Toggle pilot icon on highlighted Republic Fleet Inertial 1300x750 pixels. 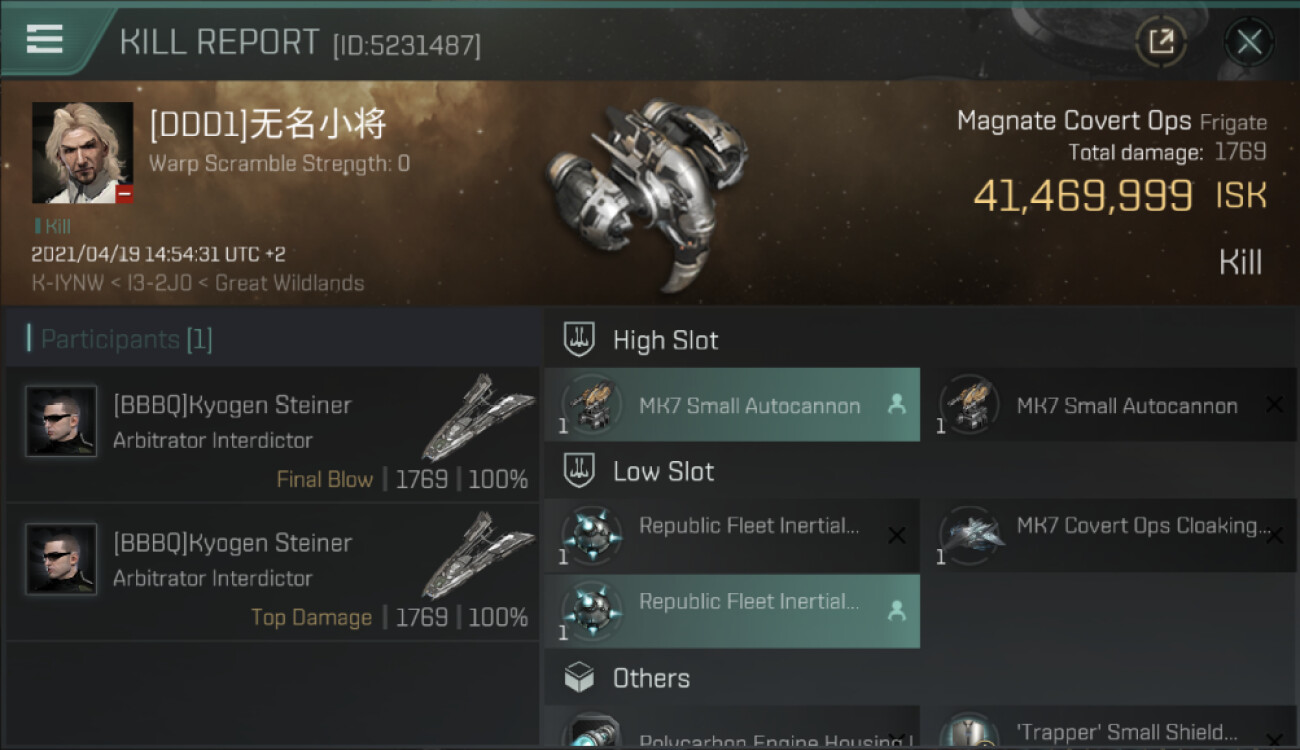(897, 611)
